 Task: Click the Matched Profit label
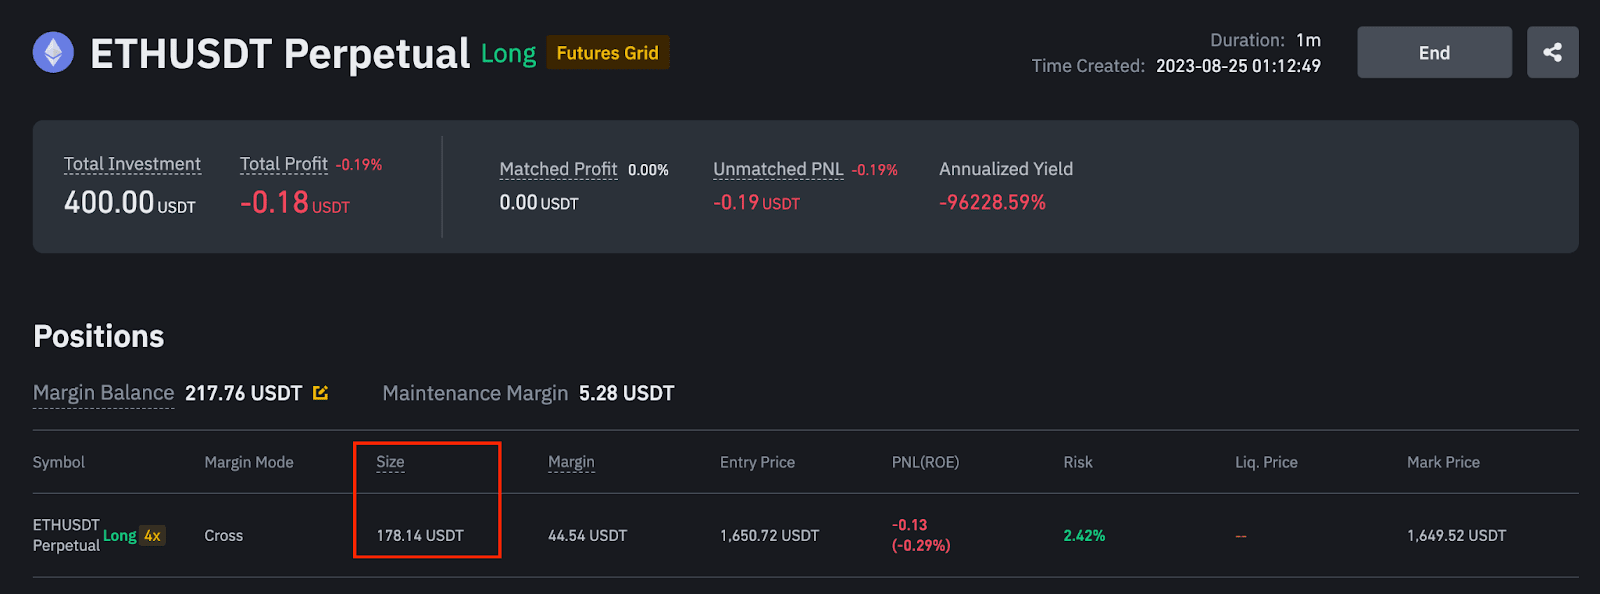pyautogui.click(x=558, y=169)
